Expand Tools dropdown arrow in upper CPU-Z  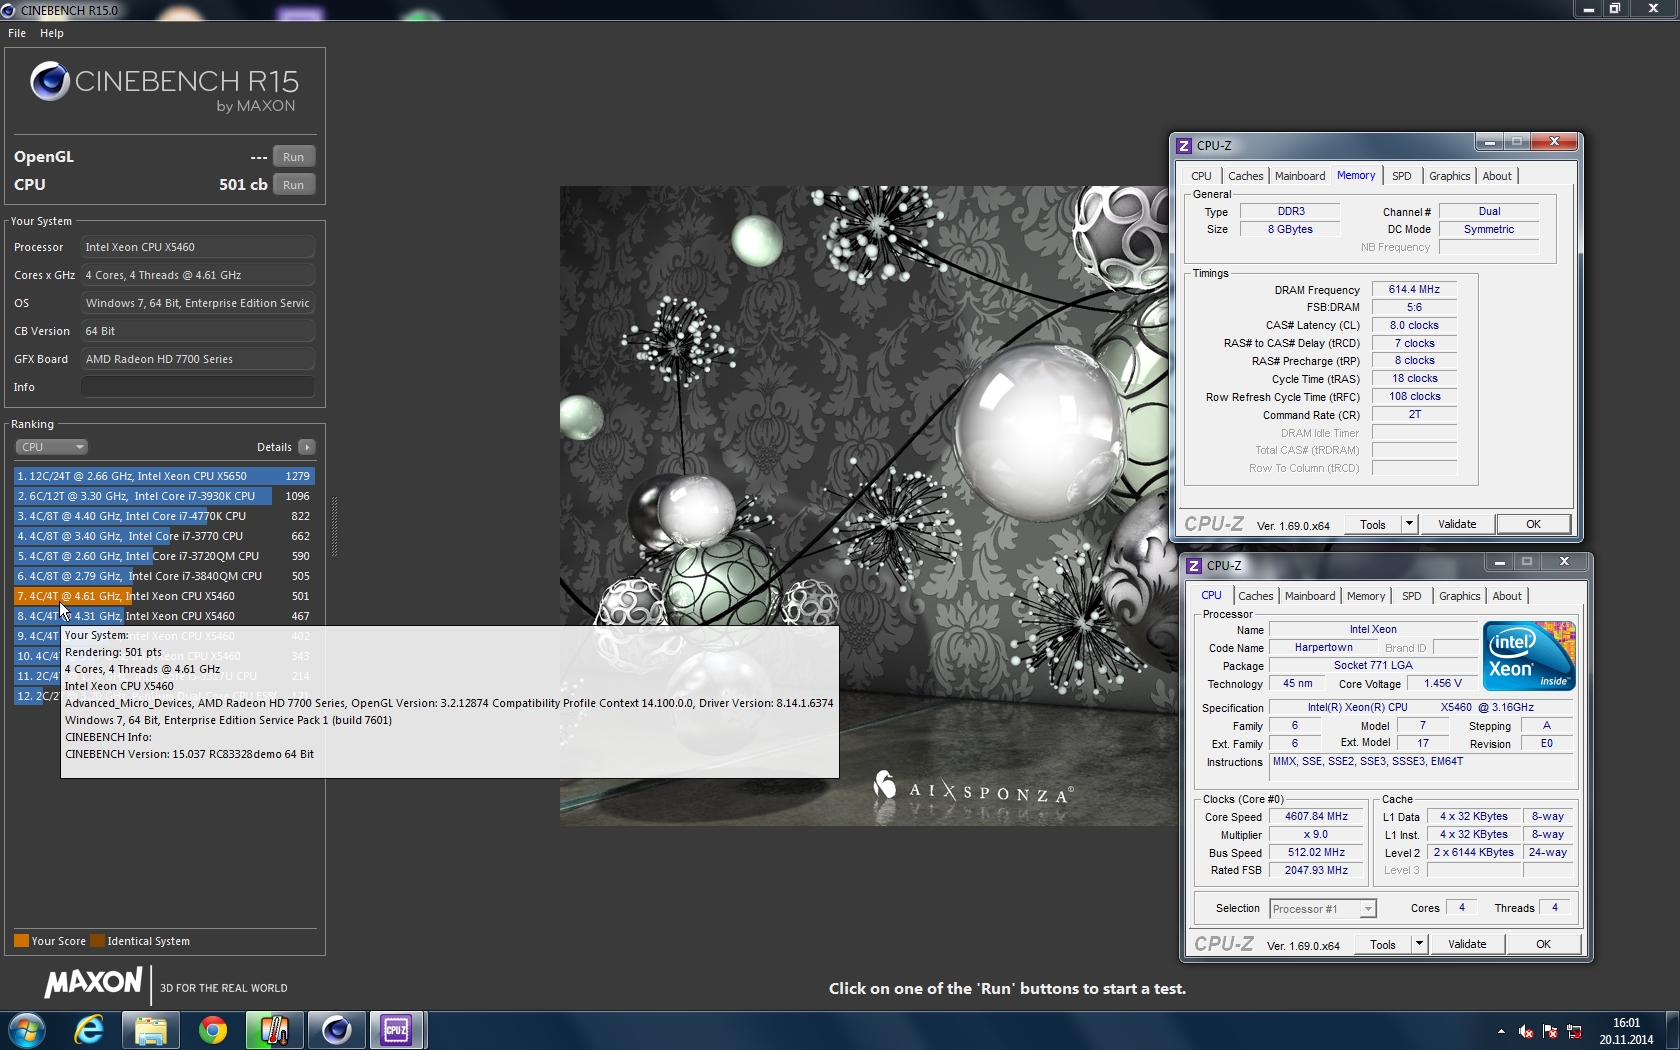pos(1409,524)
